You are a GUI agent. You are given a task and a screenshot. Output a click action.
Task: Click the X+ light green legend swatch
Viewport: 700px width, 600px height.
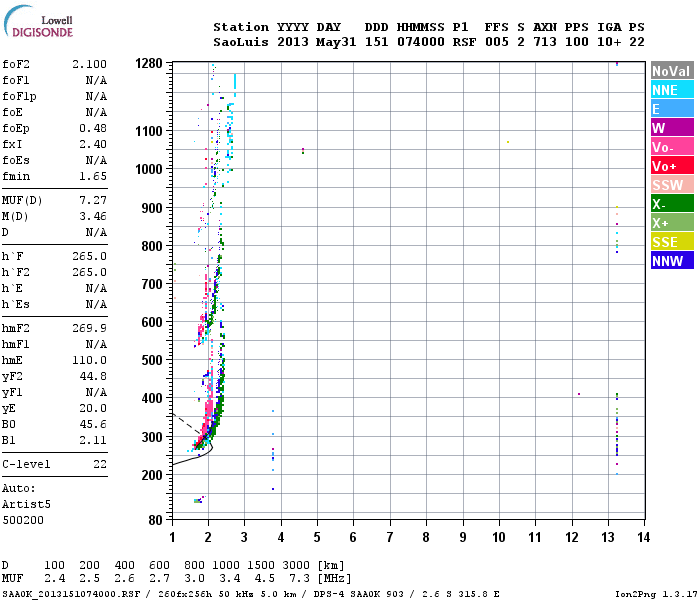click(672, 223)
